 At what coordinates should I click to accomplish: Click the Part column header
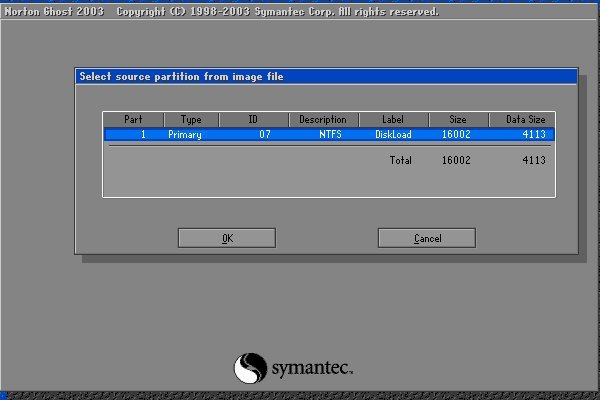coord(133,119)
